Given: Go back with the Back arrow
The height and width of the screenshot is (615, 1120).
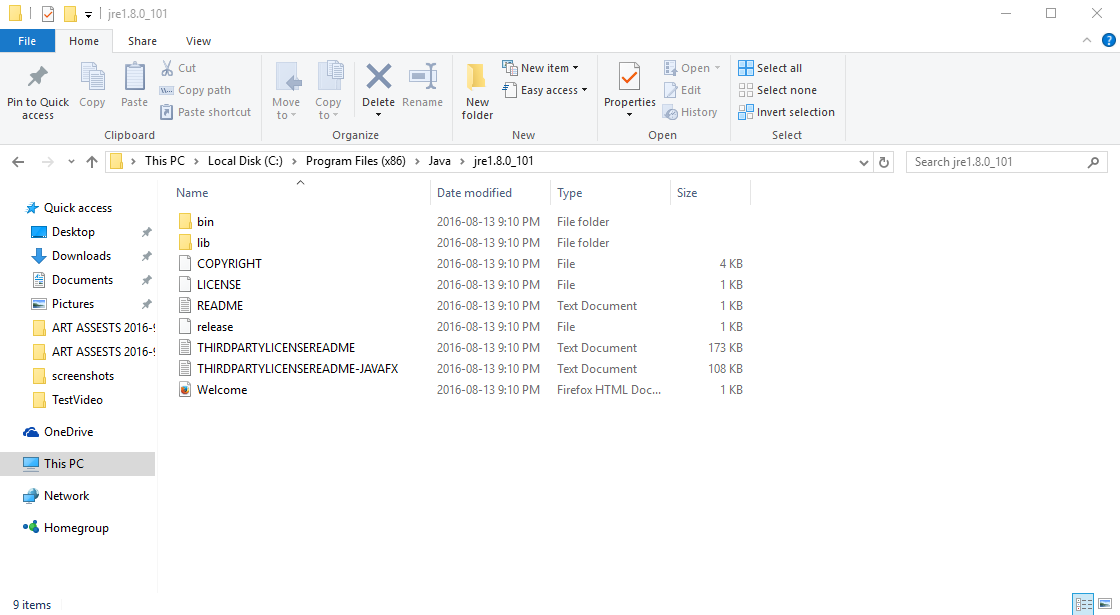Looking at the screenshot, I should click(x=19, y=162).
